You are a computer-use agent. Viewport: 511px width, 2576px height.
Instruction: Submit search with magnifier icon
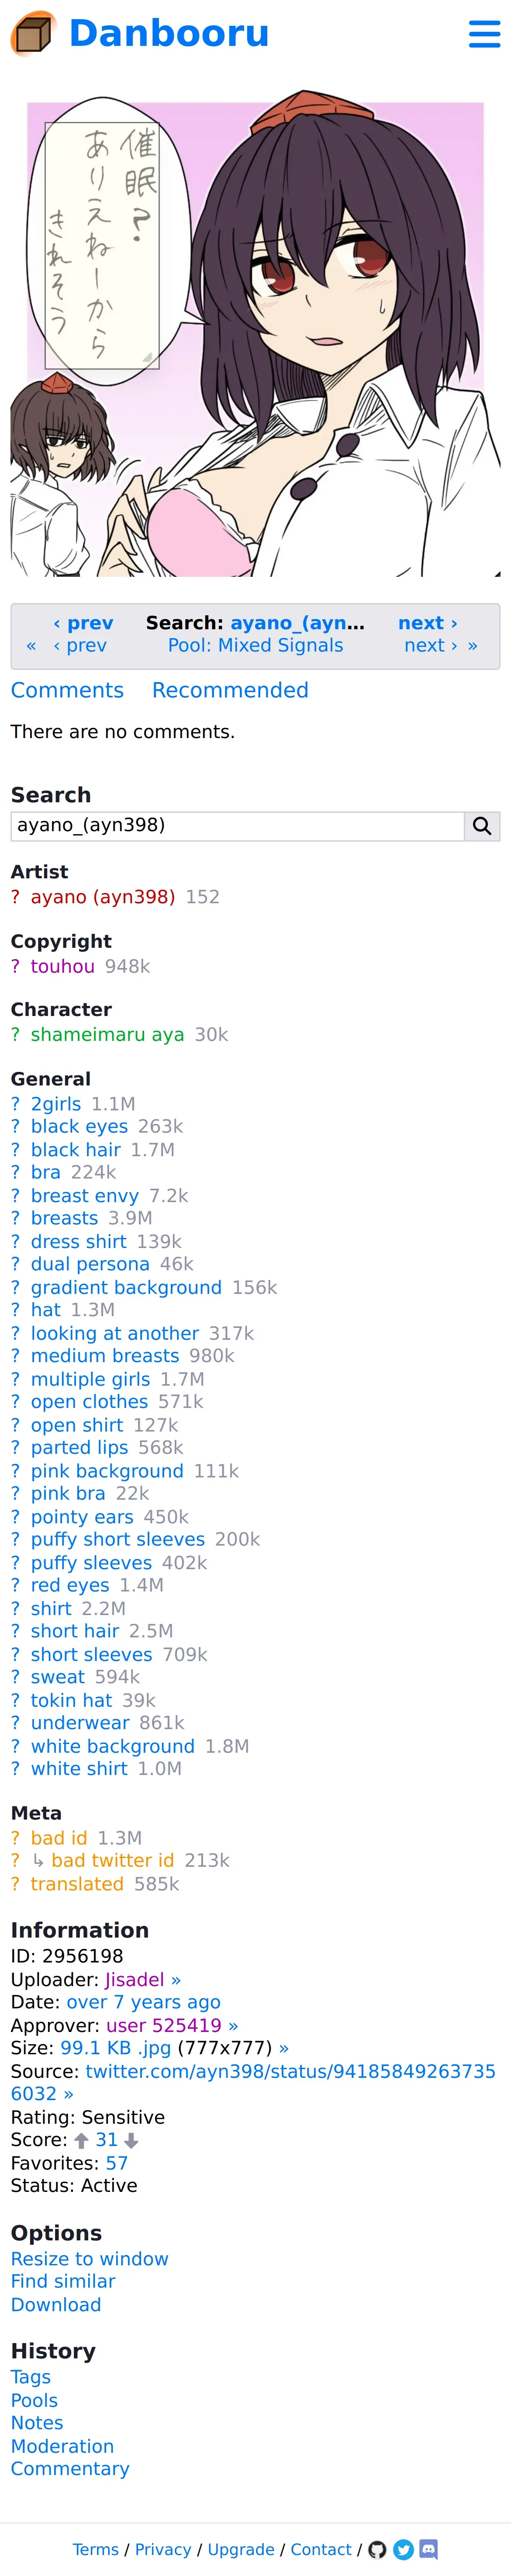coord(481,826)
